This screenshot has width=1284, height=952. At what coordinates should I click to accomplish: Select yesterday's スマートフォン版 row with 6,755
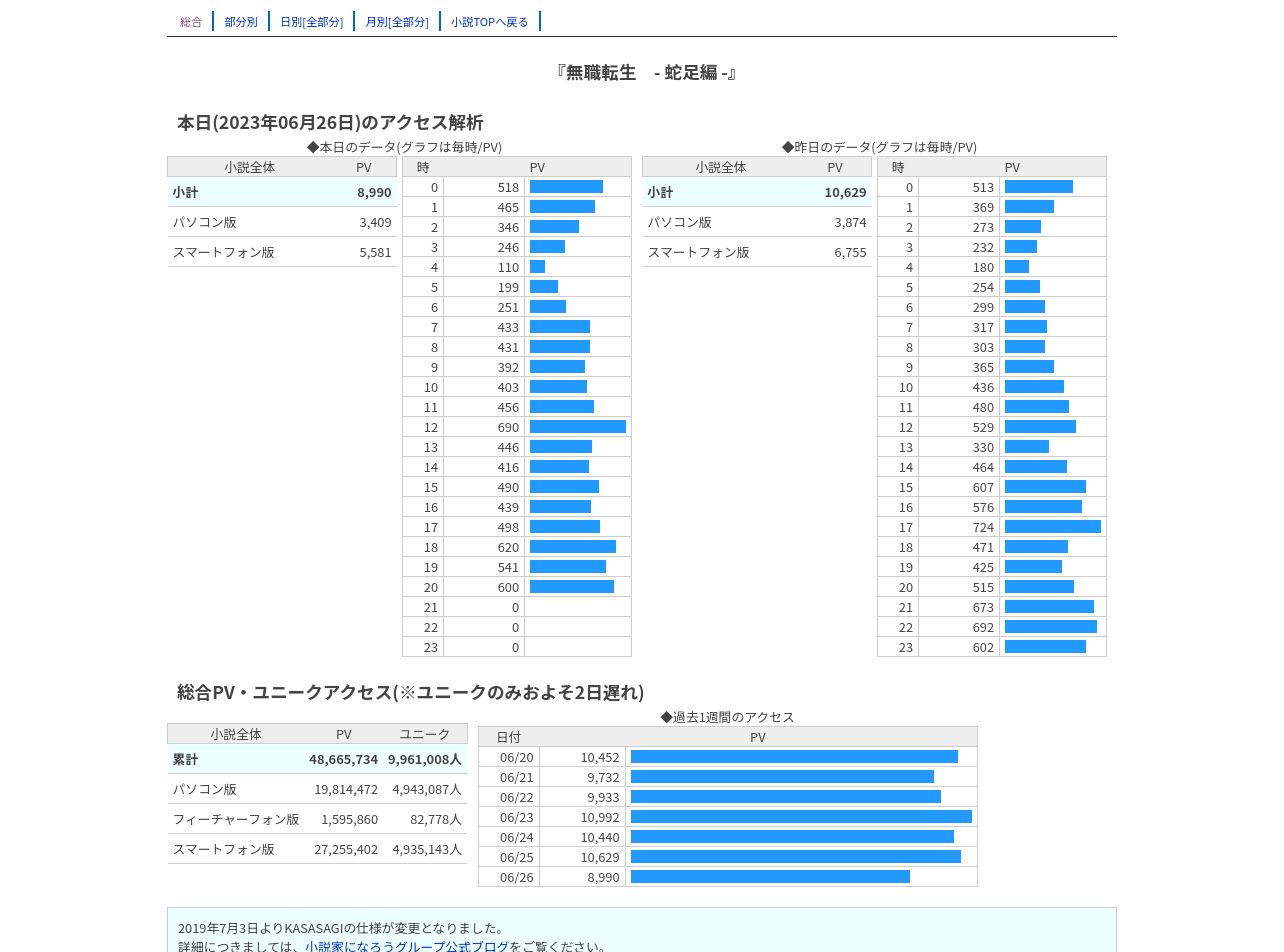tap(757, 252)
